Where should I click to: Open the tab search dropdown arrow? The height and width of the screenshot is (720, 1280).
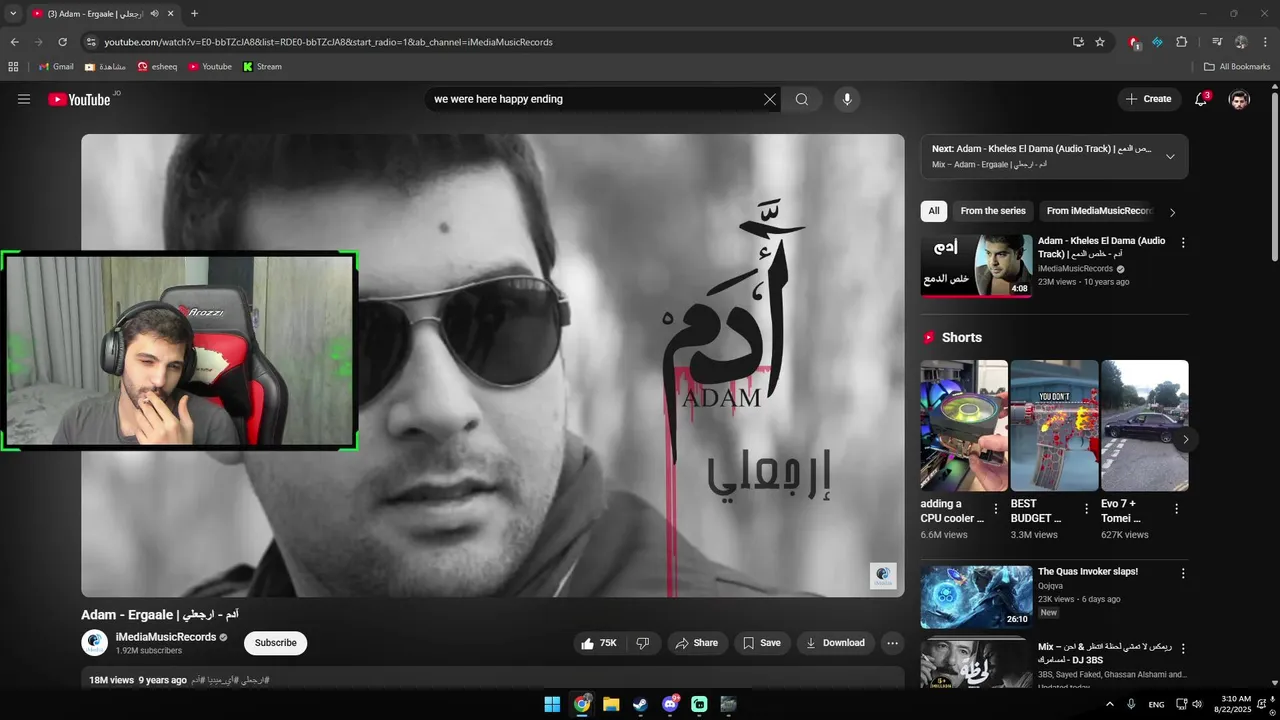pyautogui.click(x=12, y=14)
